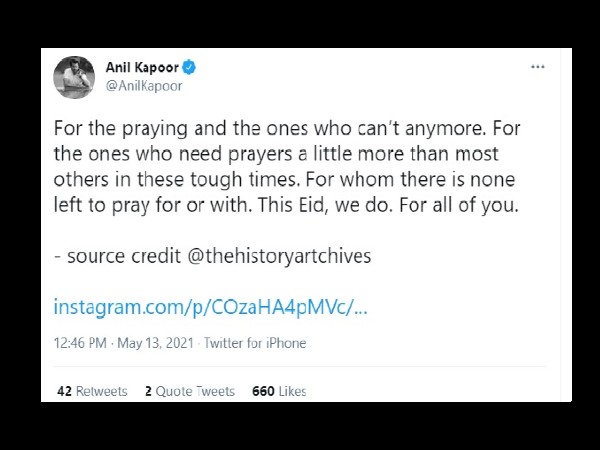Open Anil Kapoor's profile picture
This screenshot has height=450, width=600.
coord(74,77)
